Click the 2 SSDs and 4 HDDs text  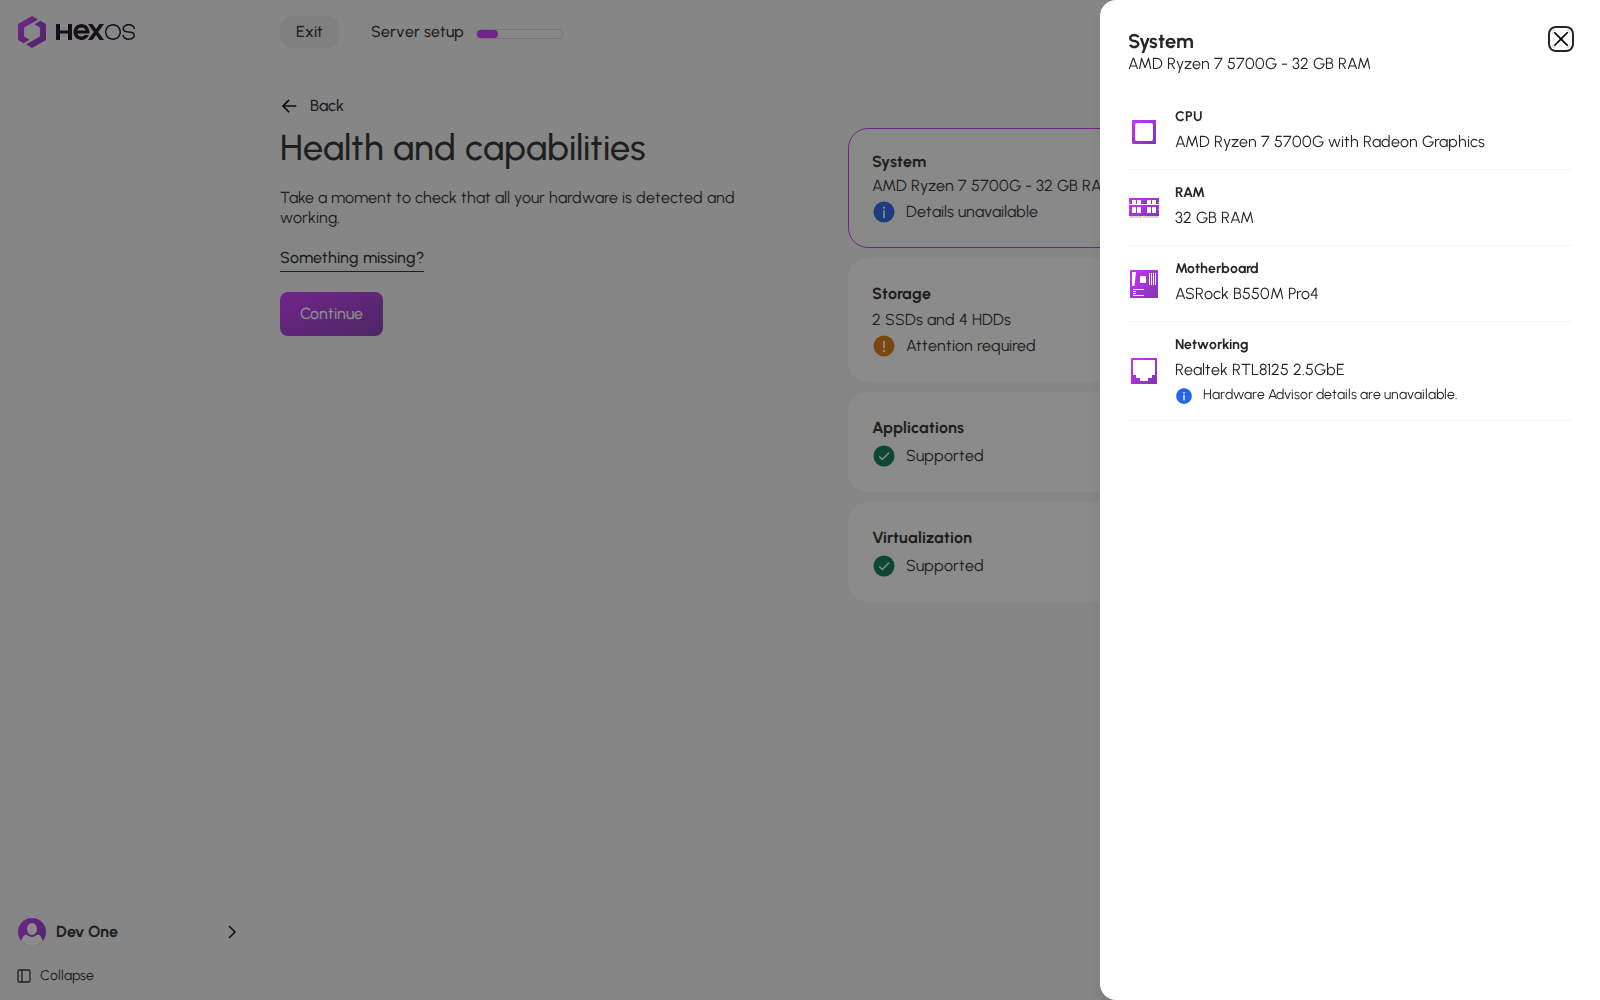(x=941, y=320)
